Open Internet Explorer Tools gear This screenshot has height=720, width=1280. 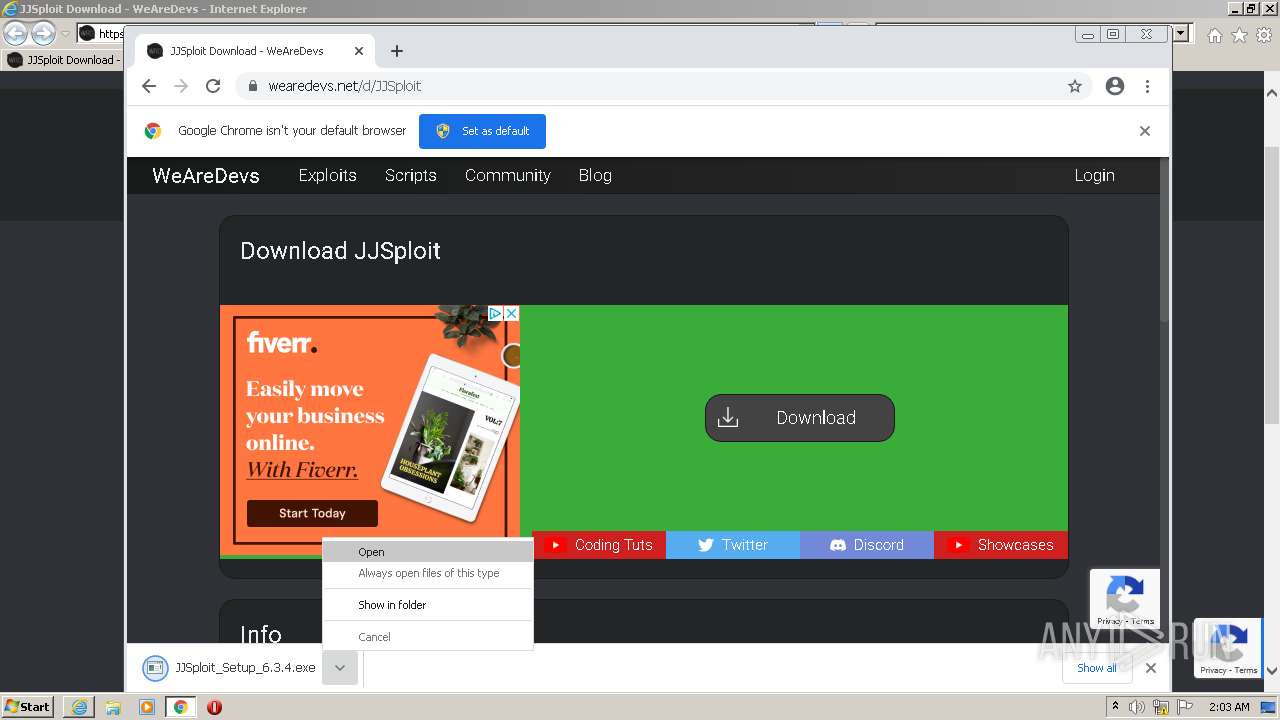pos(1264,35)
